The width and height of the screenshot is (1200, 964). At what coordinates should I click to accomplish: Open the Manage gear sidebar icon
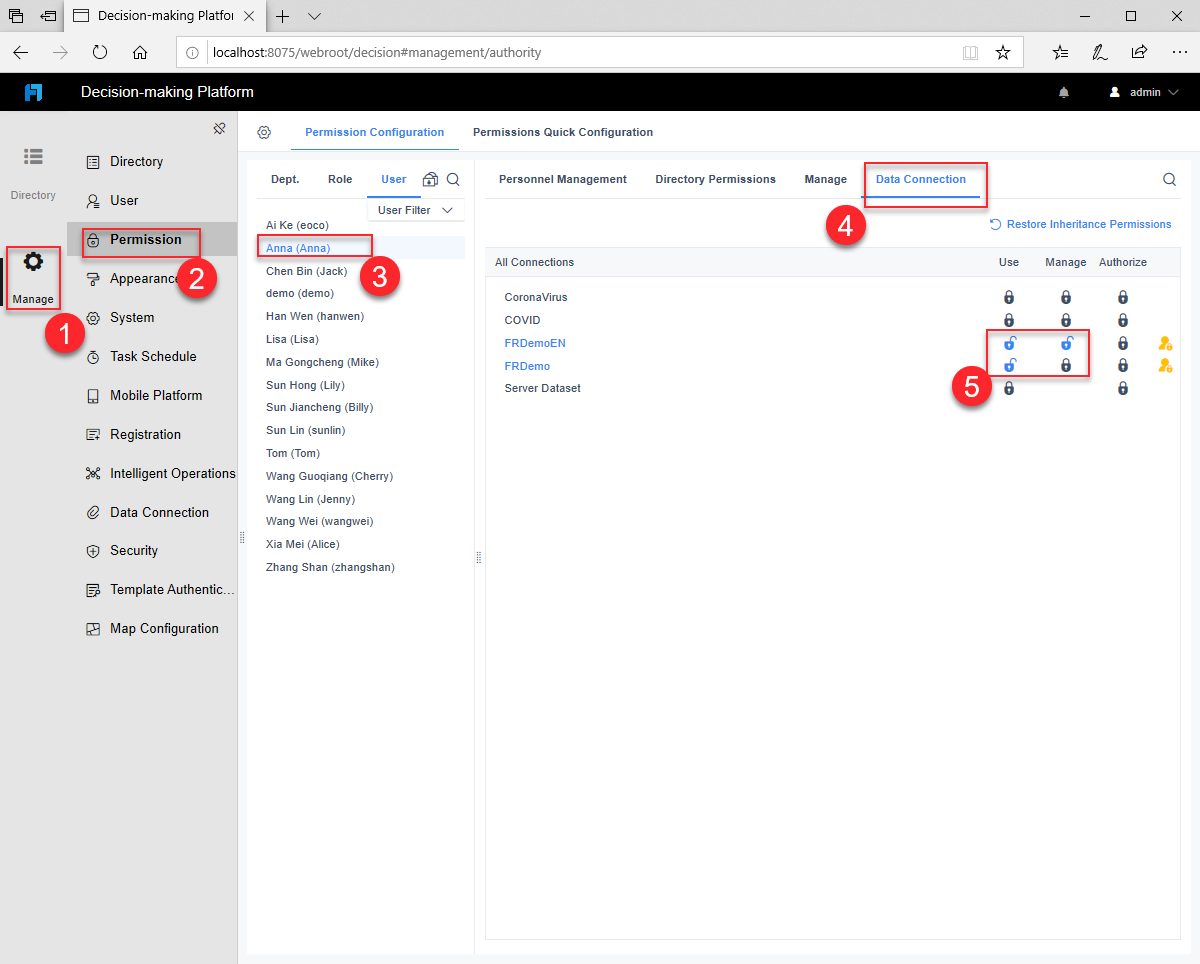coord(33,263)
